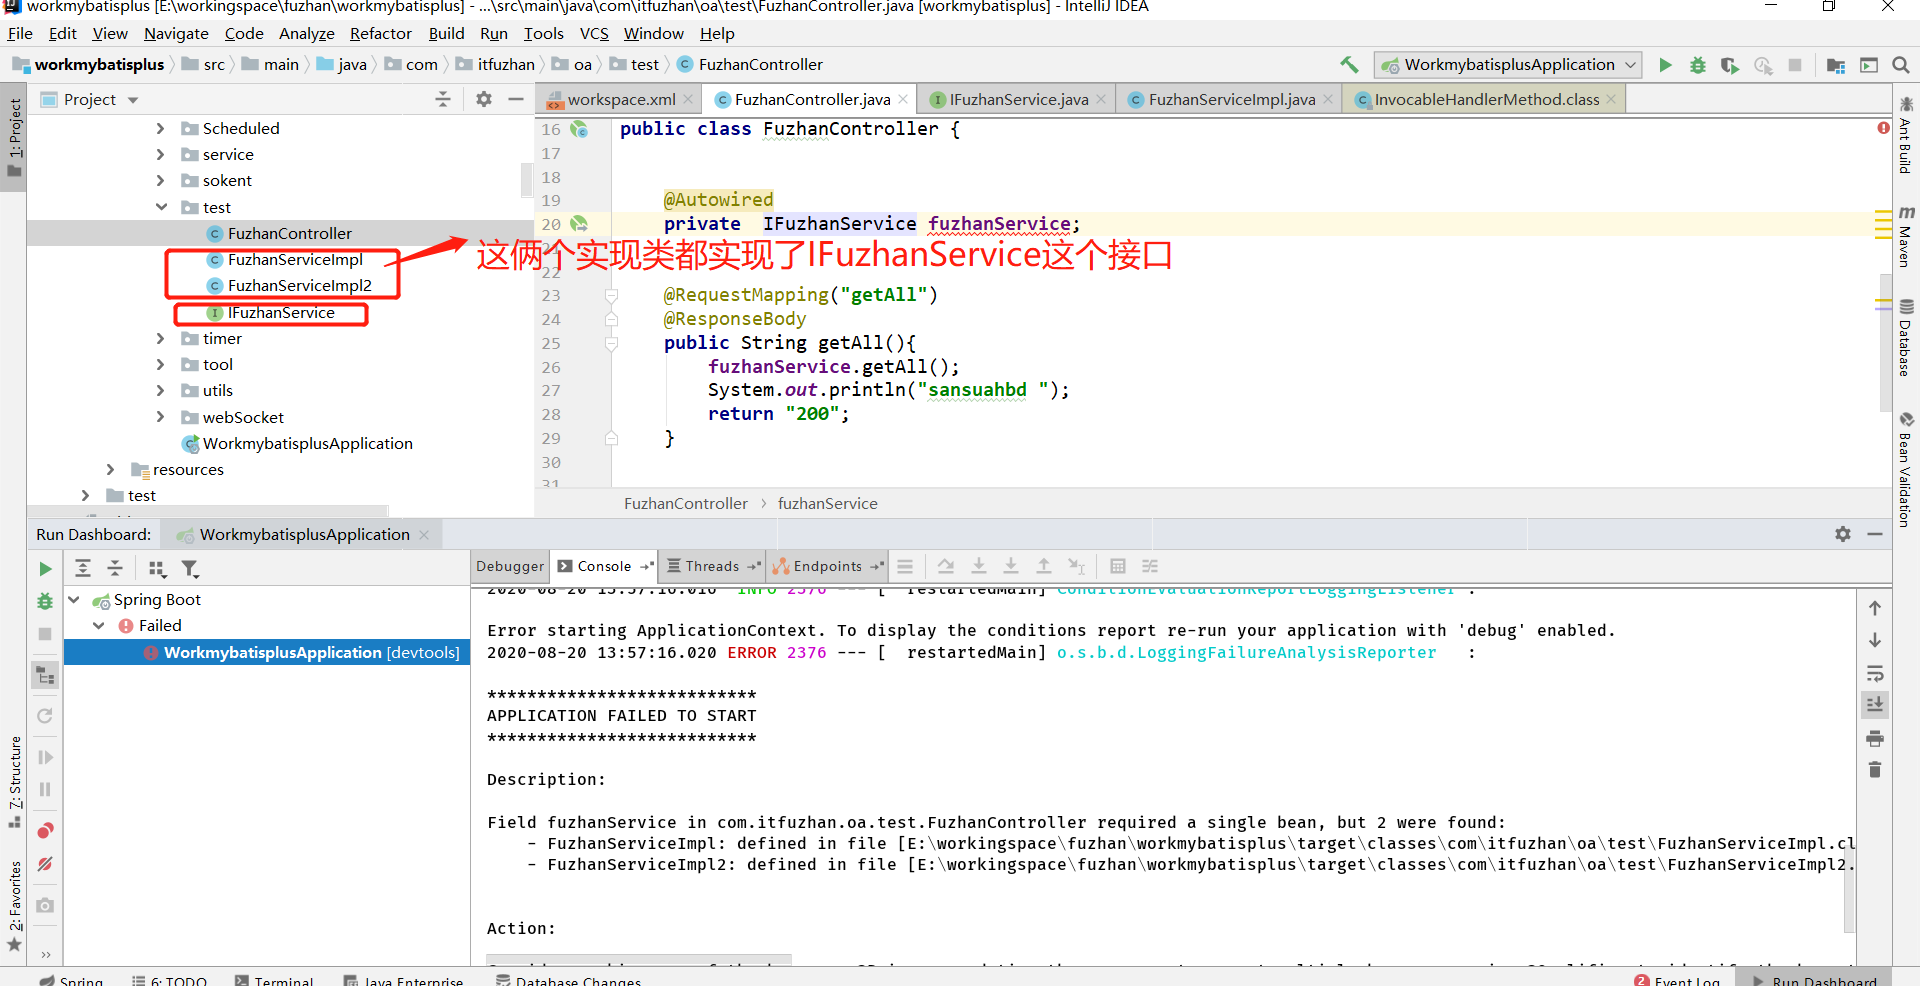Toggle soft-wrap in the console sidebar
The height and width of the screenshot is (986, 1920).
(x=1875, y=673)
